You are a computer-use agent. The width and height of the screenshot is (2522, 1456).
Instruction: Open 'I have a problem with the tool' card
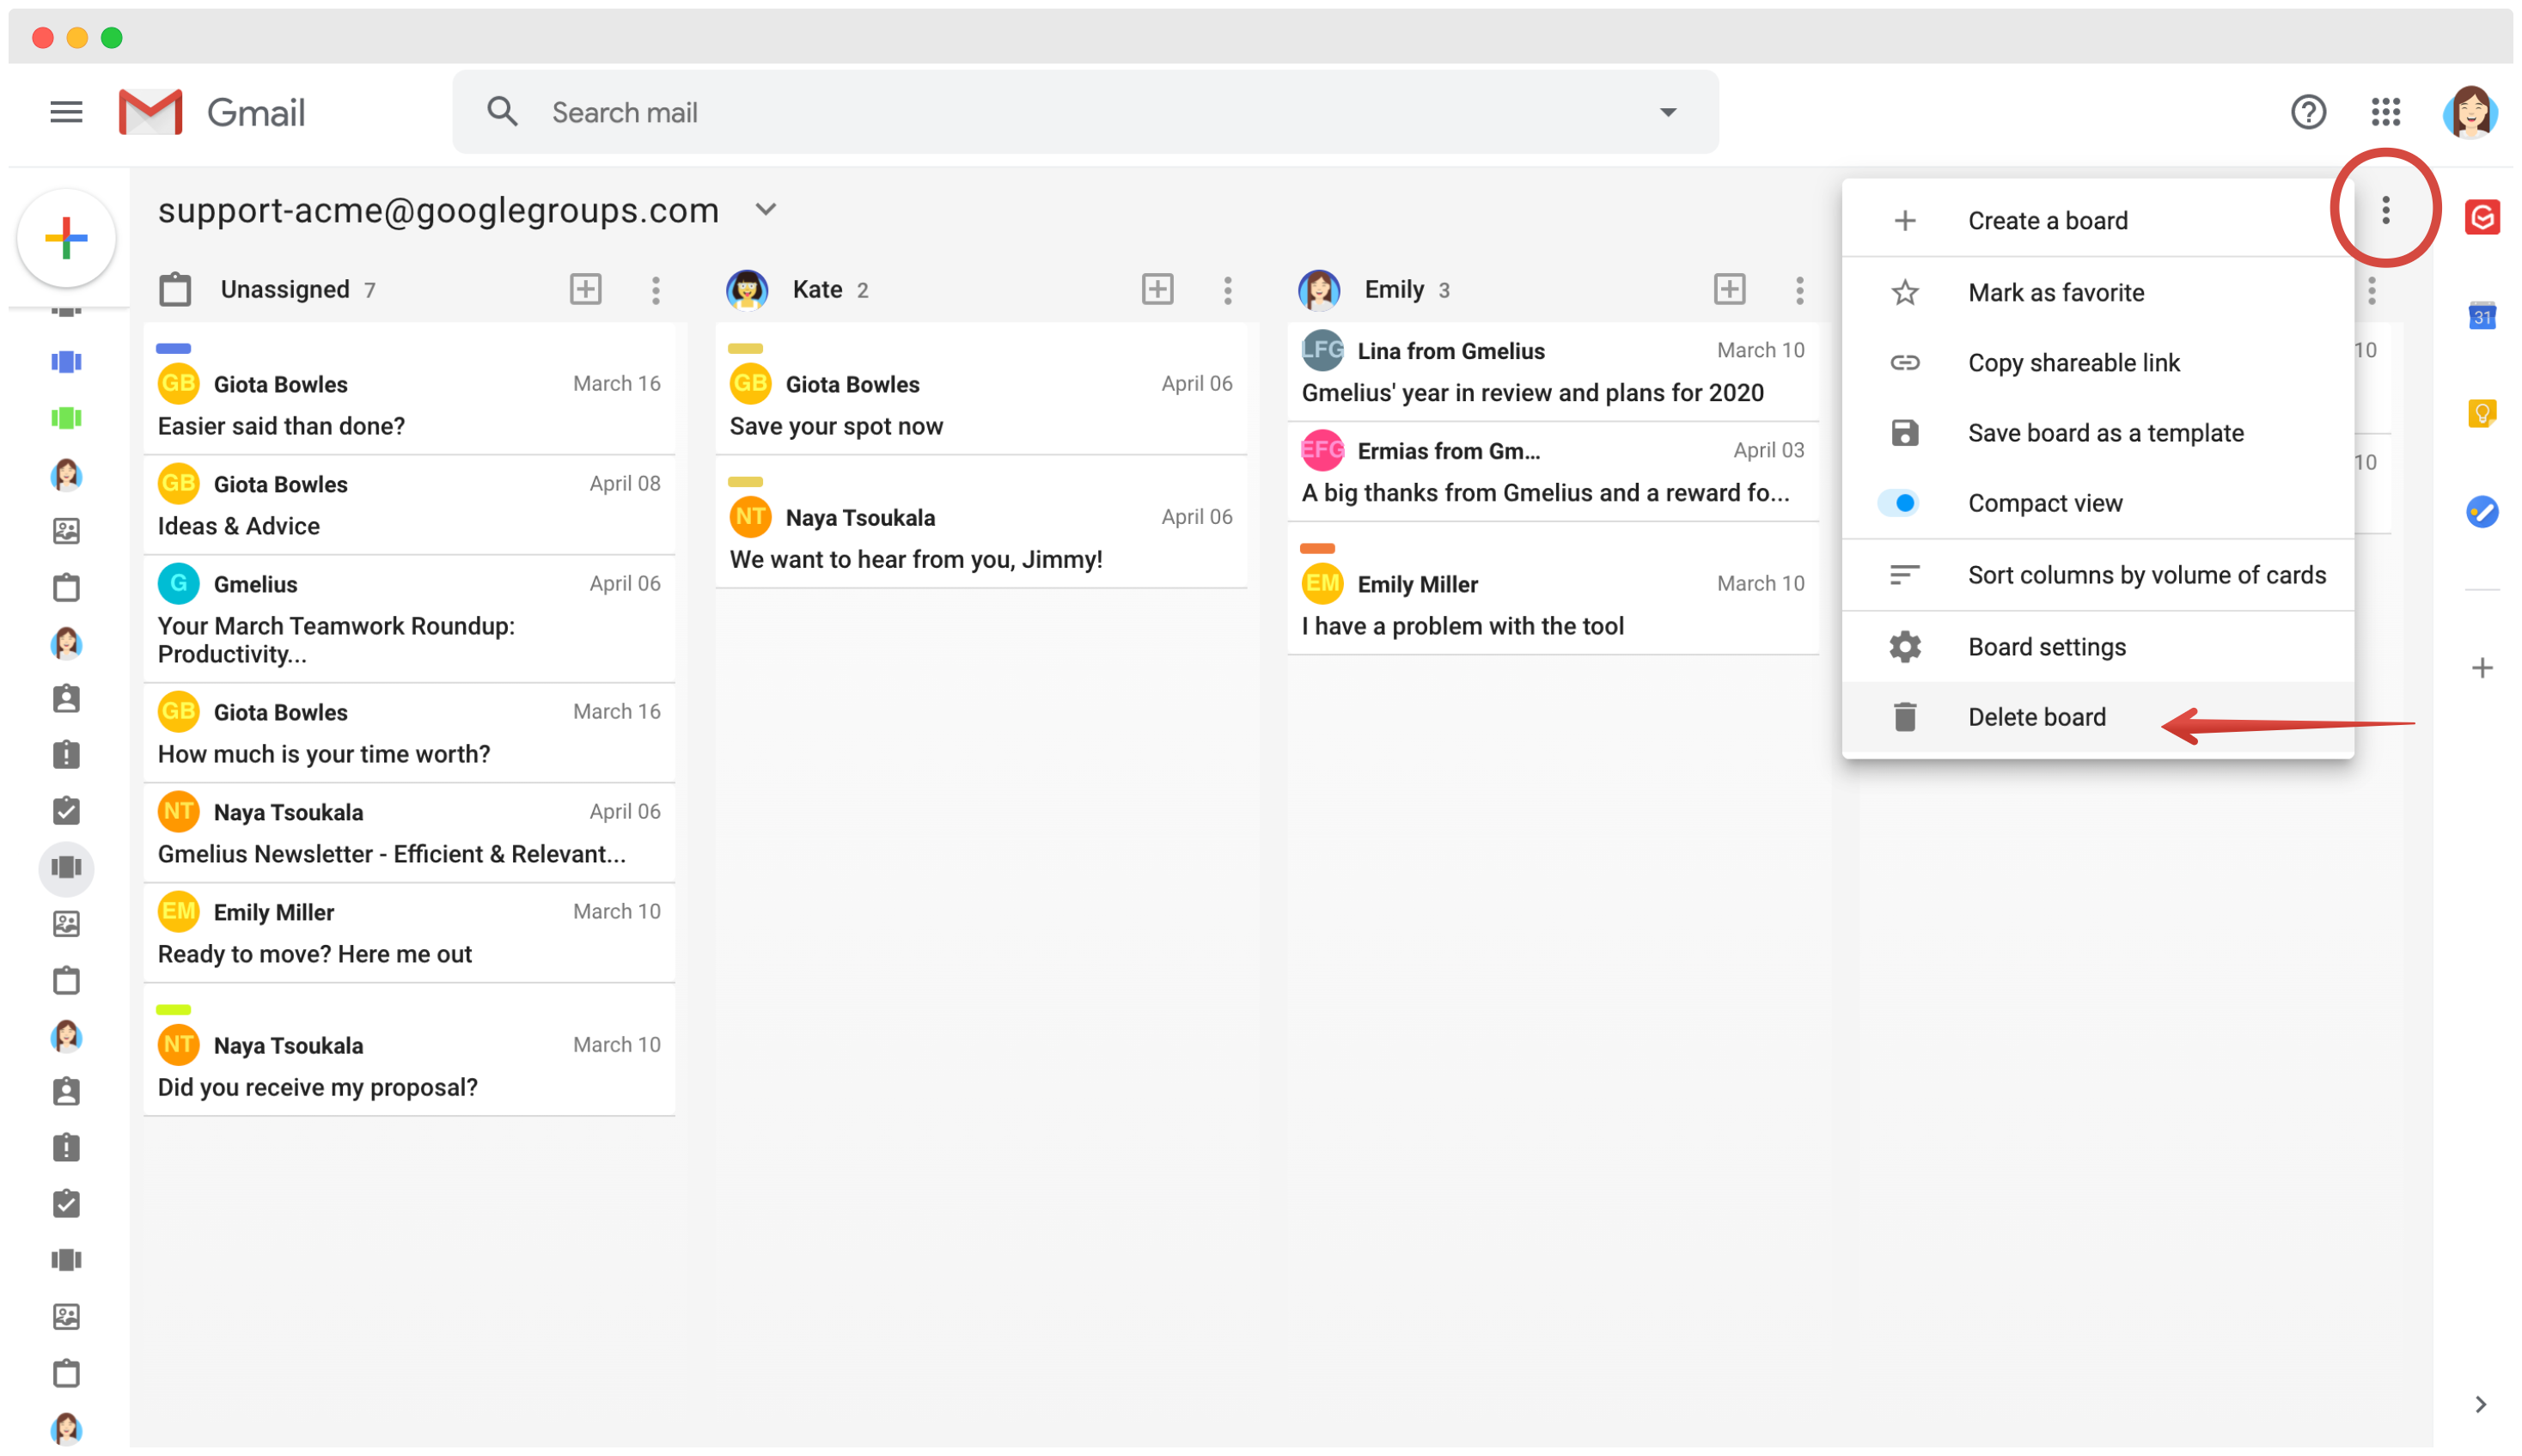click(x=1553, y=590)
